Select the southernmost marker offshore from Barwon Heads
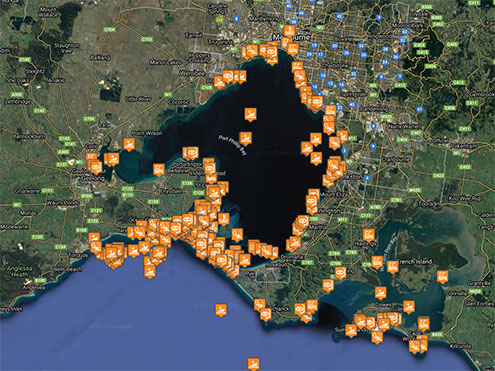495x371 pixels. pyautogui.click(x=150, y=272)
